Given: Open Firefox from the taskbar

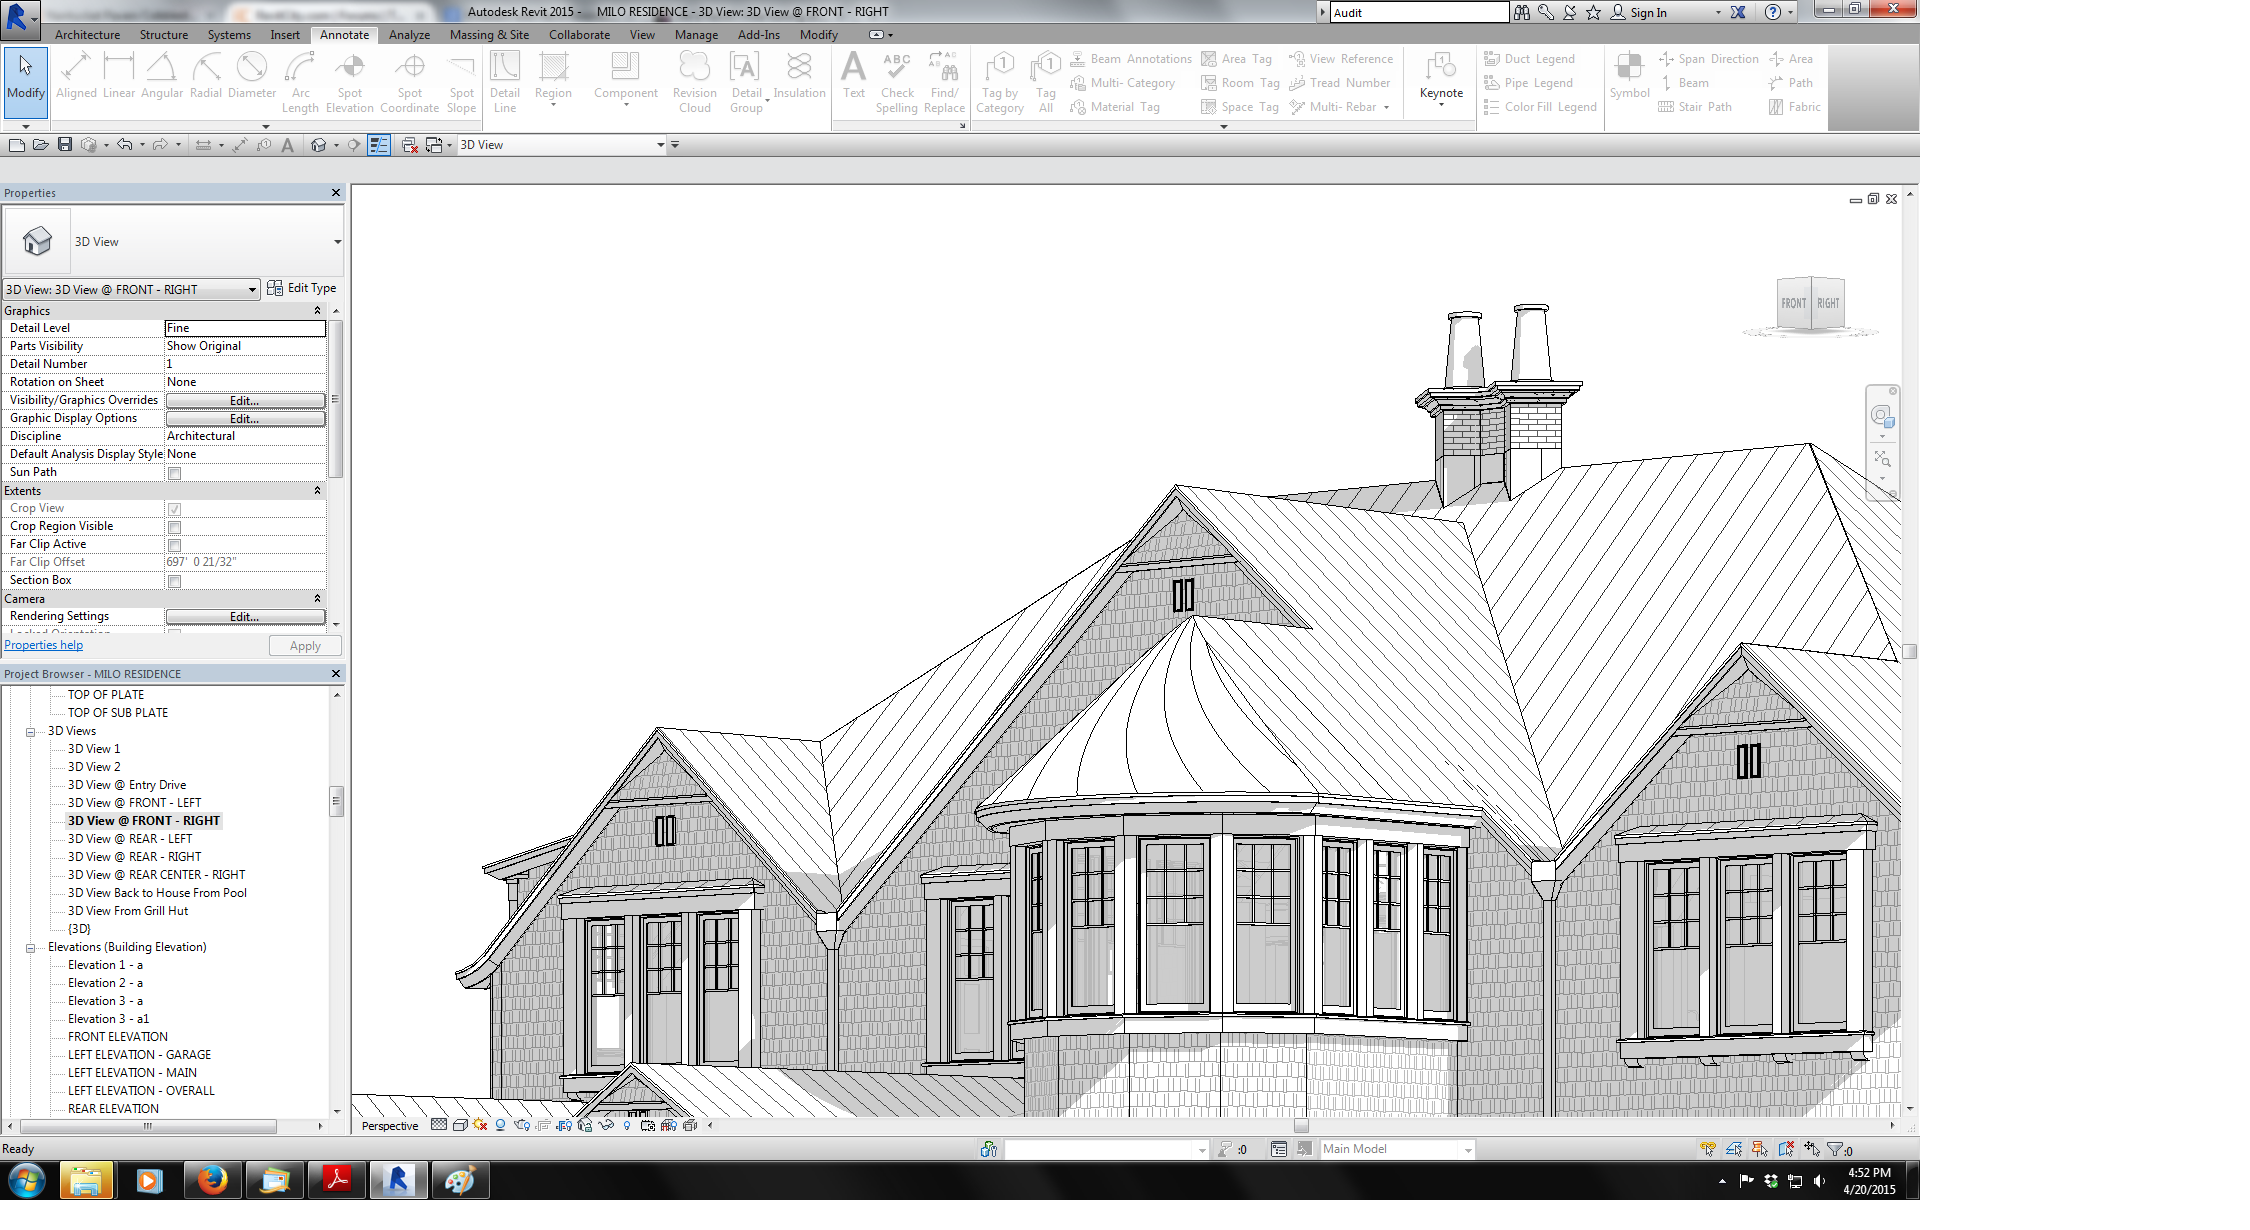Looking at the screenshot, I should pos(212,1181).
